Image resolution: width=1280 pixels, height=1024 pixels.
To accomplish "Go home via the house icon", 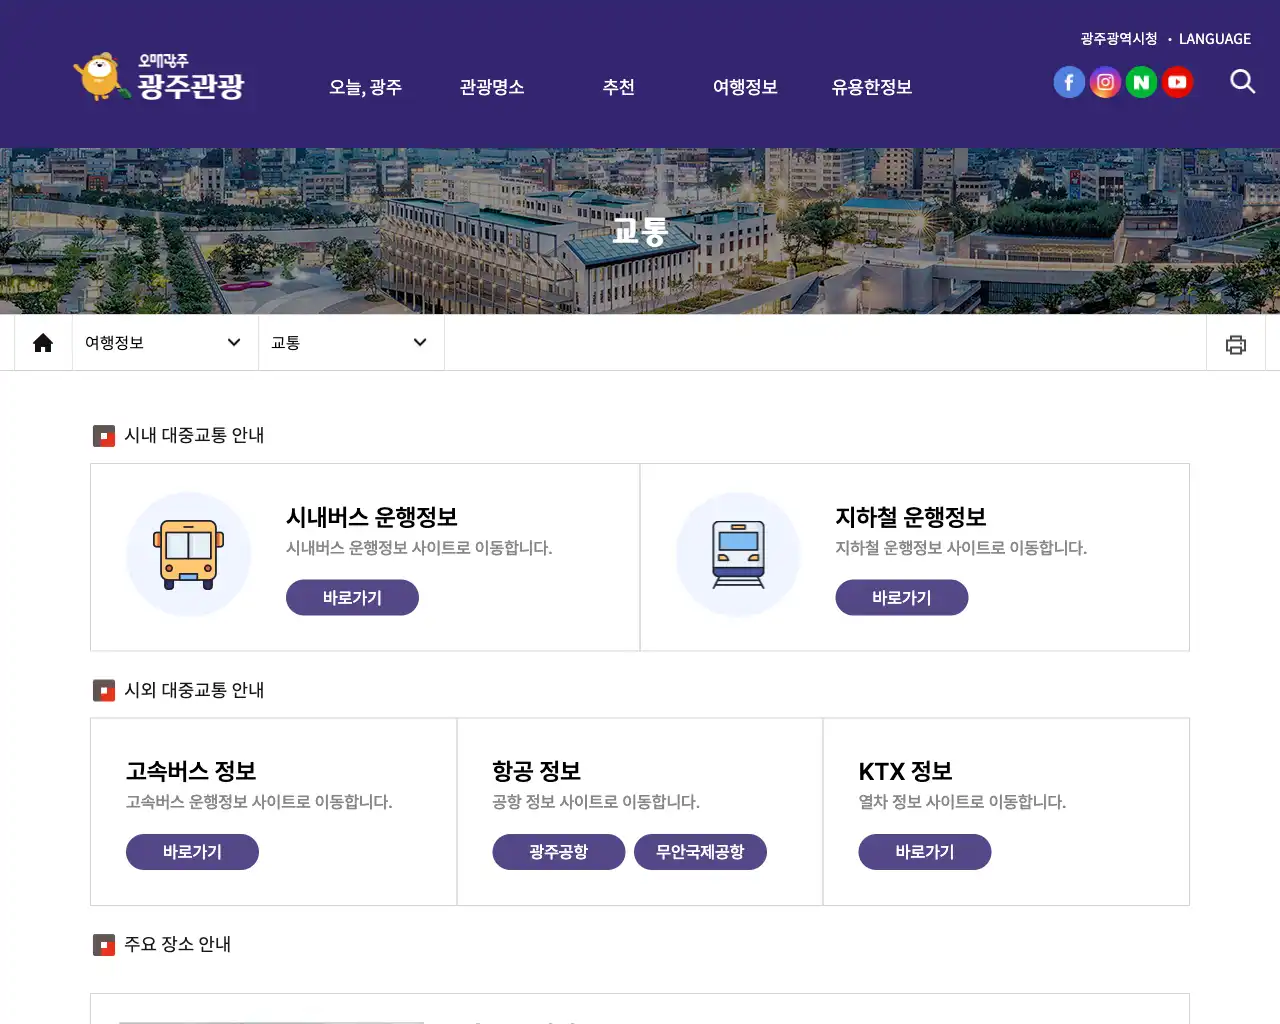I will [x=43, y=343].
